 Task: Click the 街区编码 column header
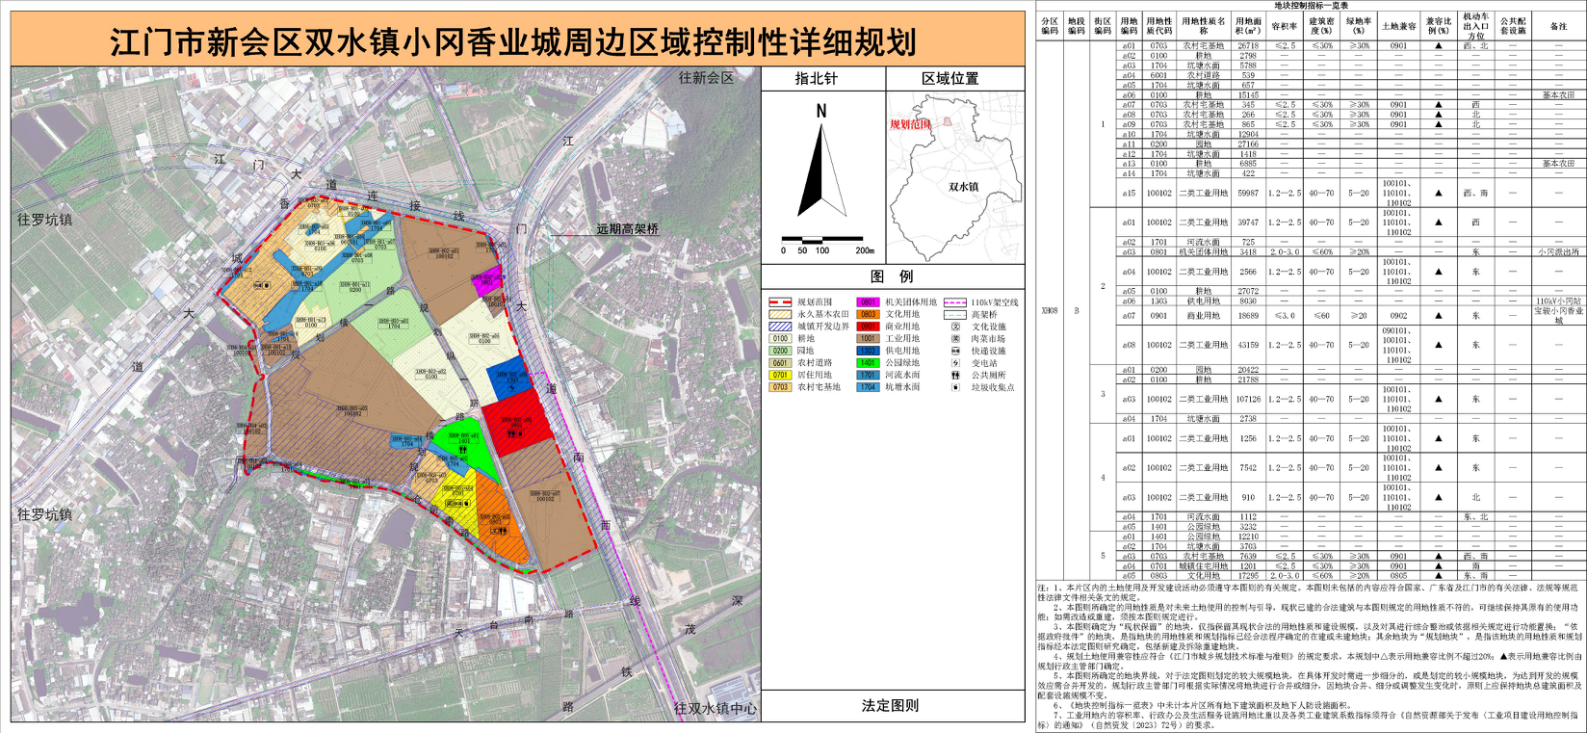[1103, 26]
